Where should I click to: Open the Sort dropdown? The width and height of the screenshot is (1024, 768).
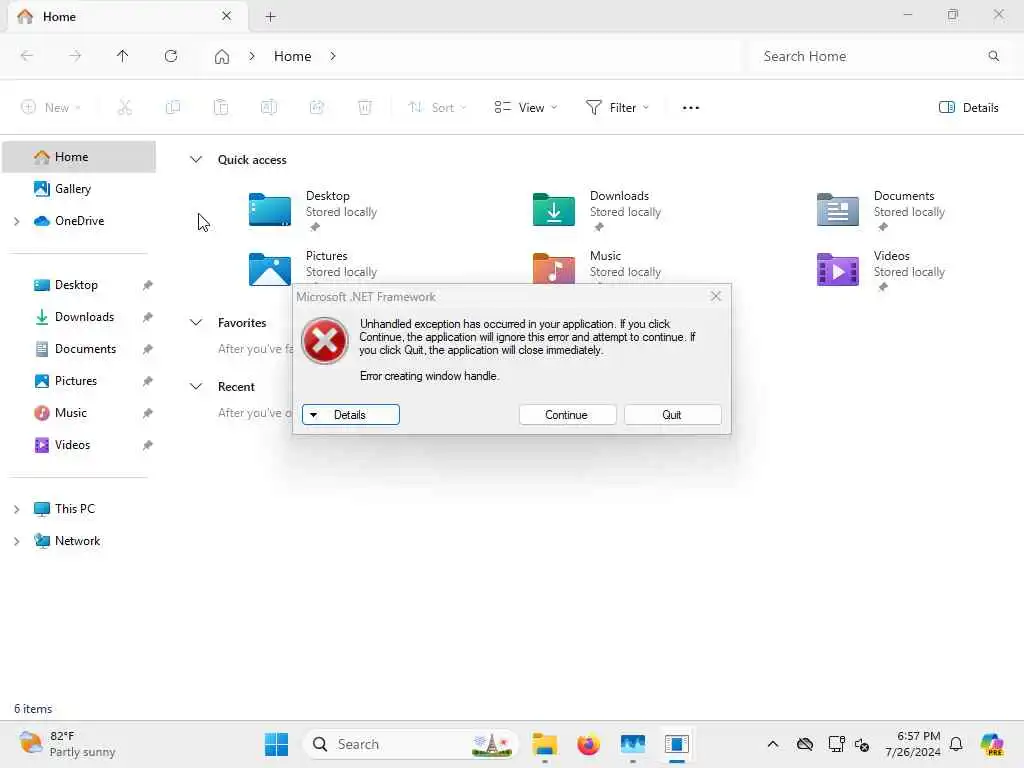point(437,108)
